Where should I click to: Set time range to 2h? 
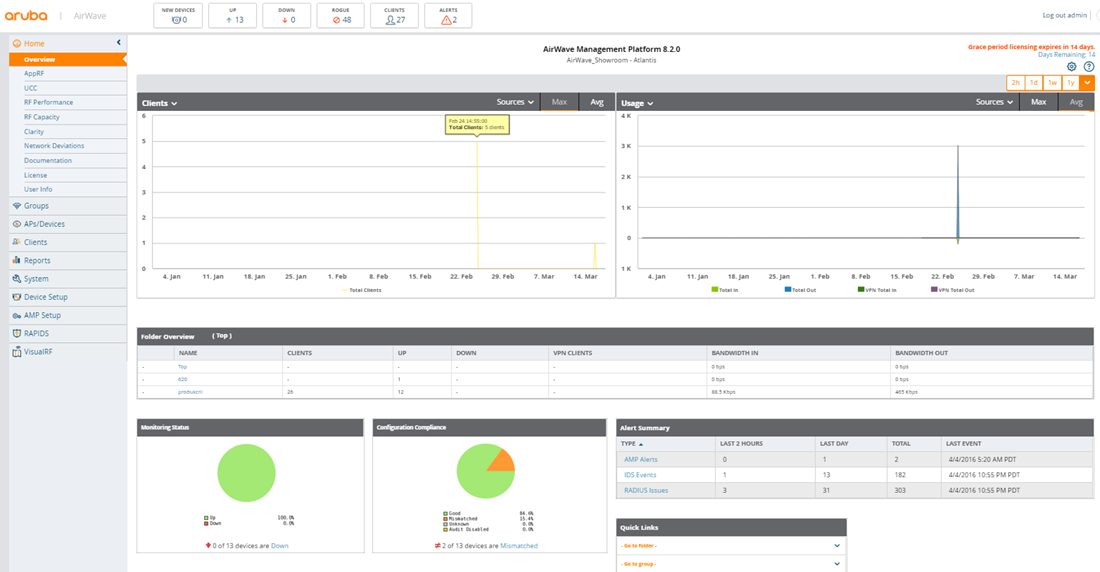click(x=1015, y=83)
